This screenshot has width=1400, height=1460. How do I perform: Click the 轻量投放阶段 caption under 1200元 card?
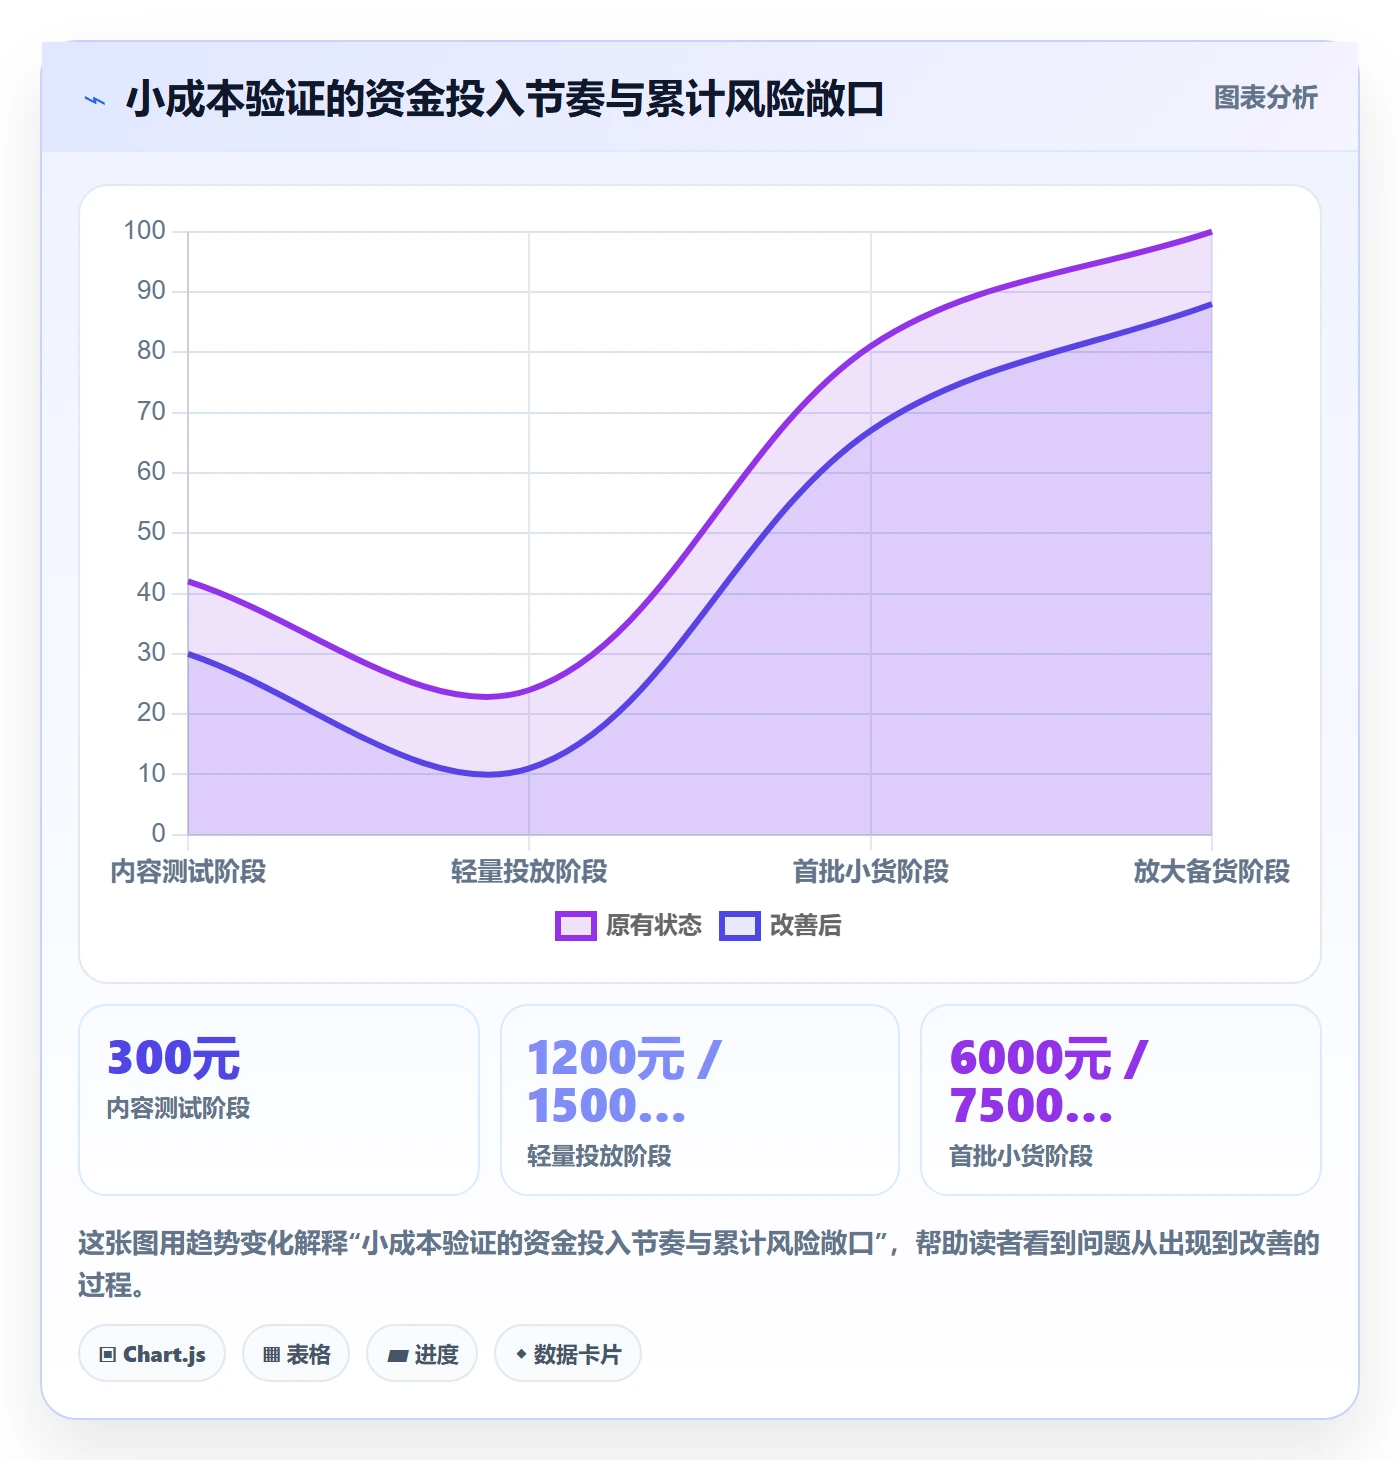pyautogui.click(x=599, y=1157)
